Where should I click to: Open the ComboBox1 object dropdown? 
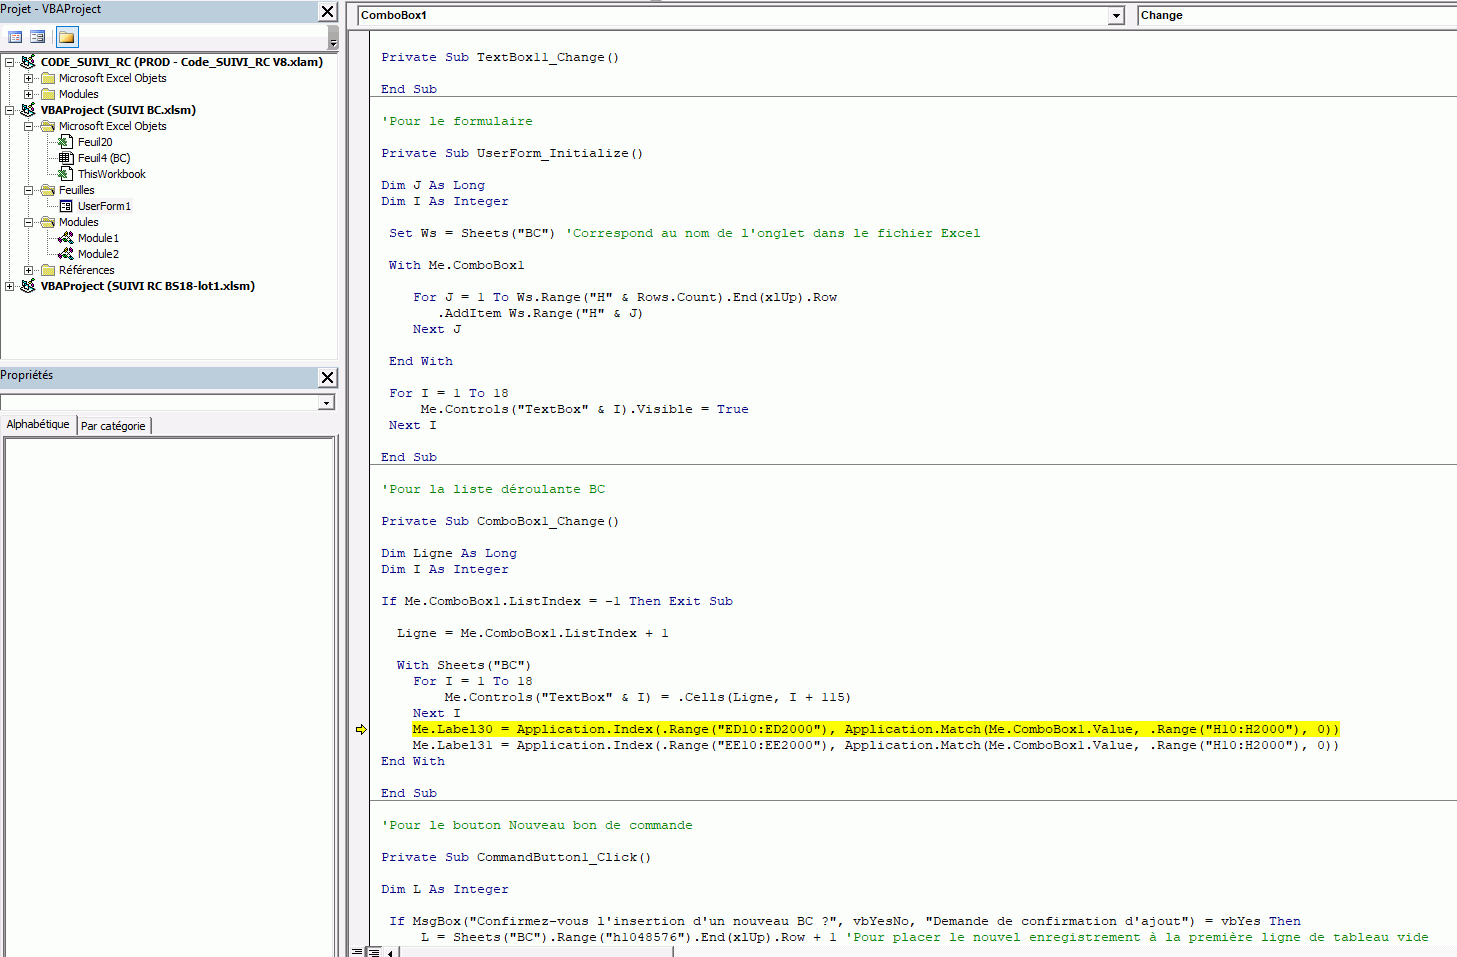point(1116,16)
